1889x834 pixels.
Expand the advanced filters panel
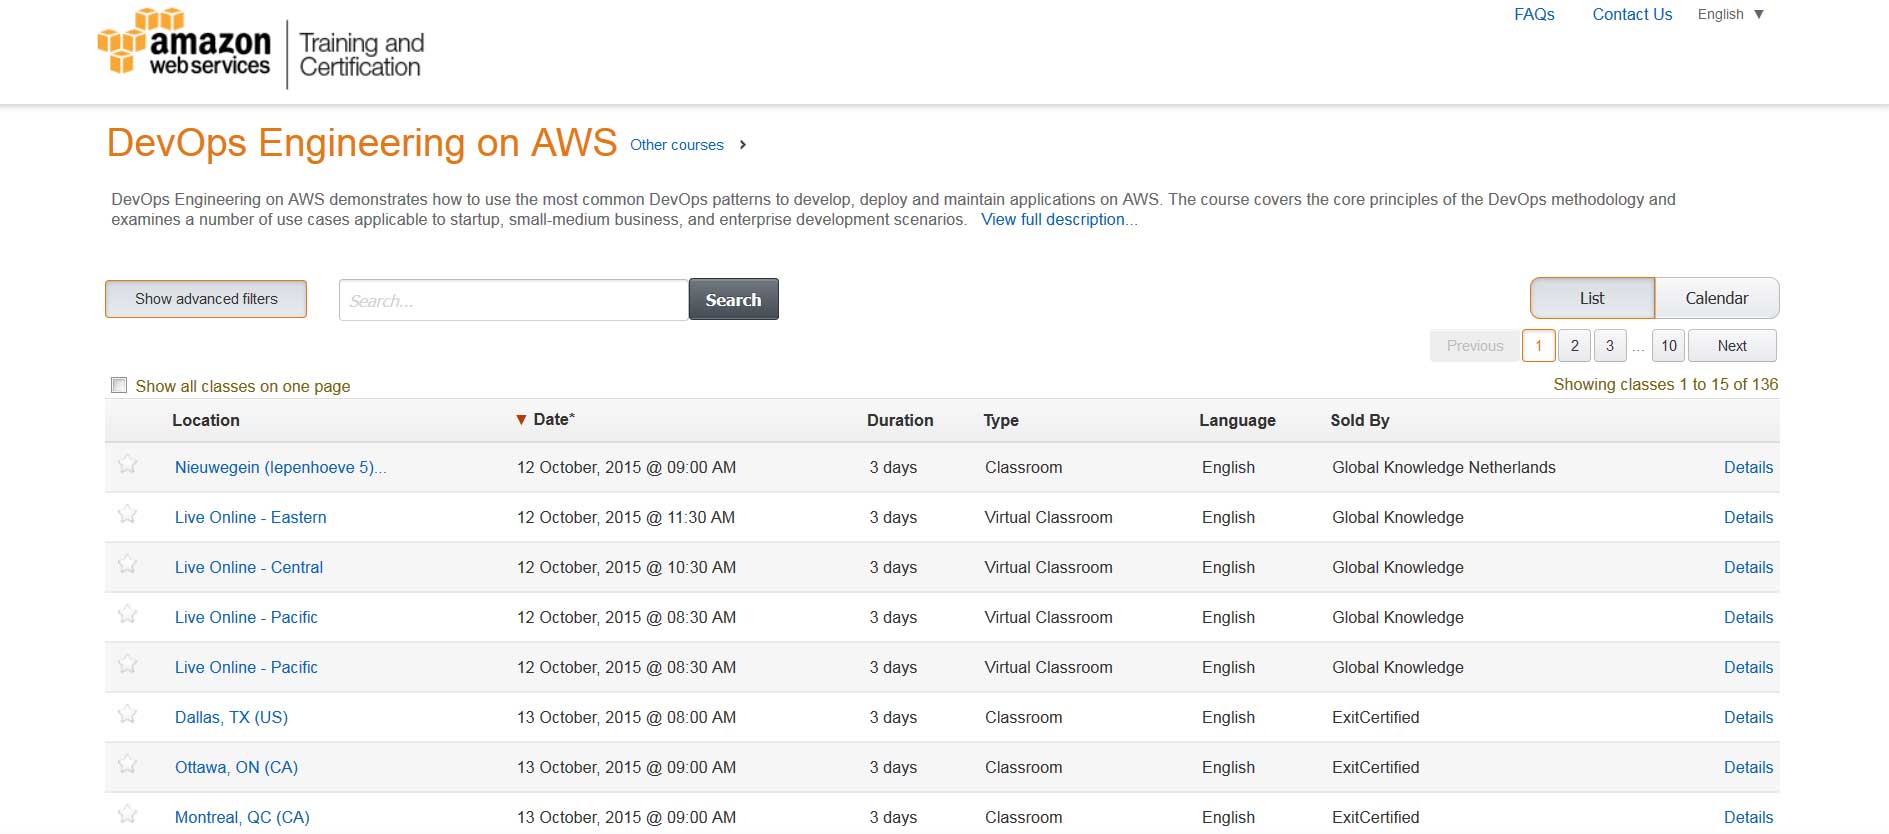(206, 299)
